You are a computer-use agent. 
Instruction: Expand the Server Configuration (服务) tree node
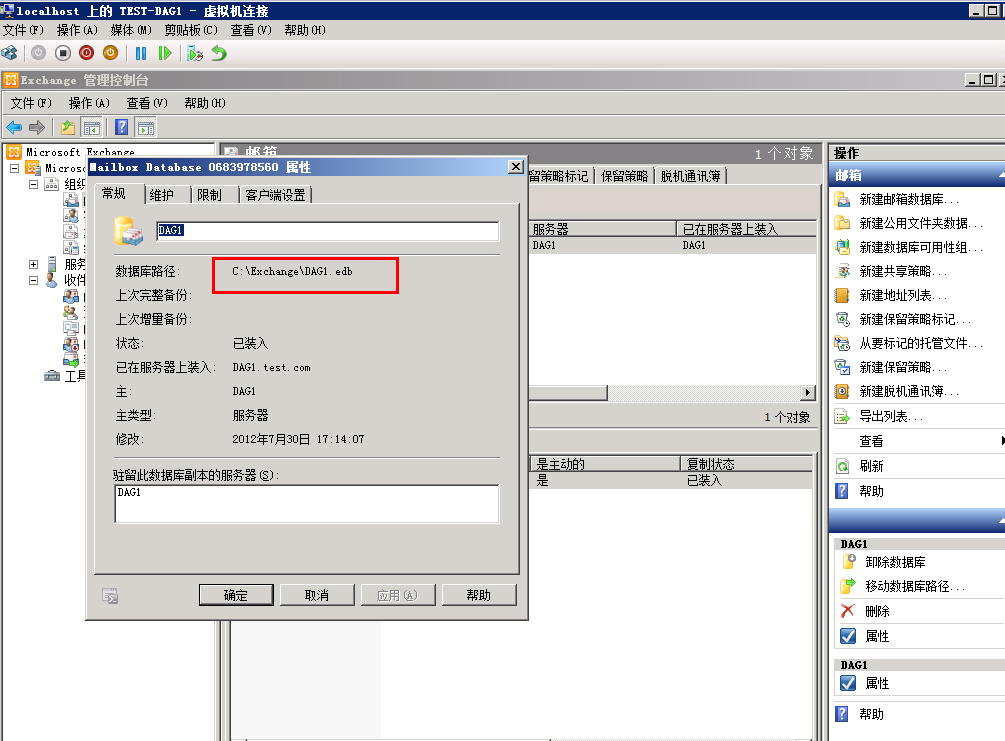(x=33, y=264)
